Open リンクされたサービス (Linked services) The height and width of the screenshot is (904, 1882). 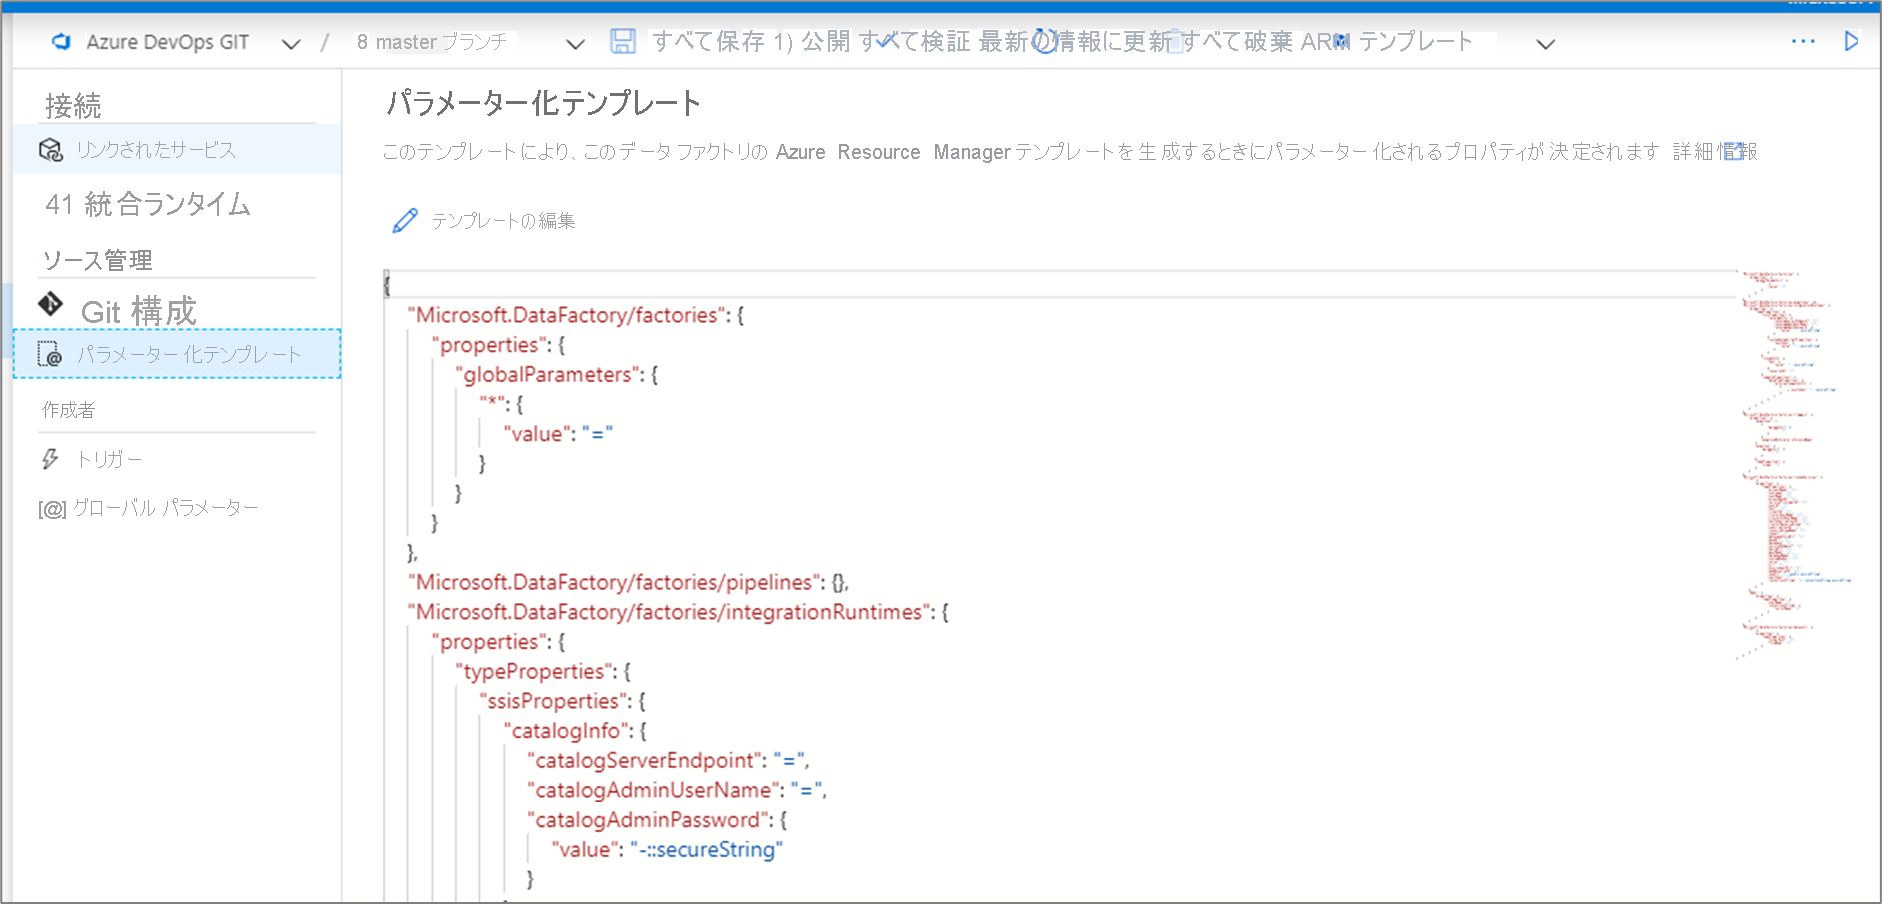coord(177,150)
